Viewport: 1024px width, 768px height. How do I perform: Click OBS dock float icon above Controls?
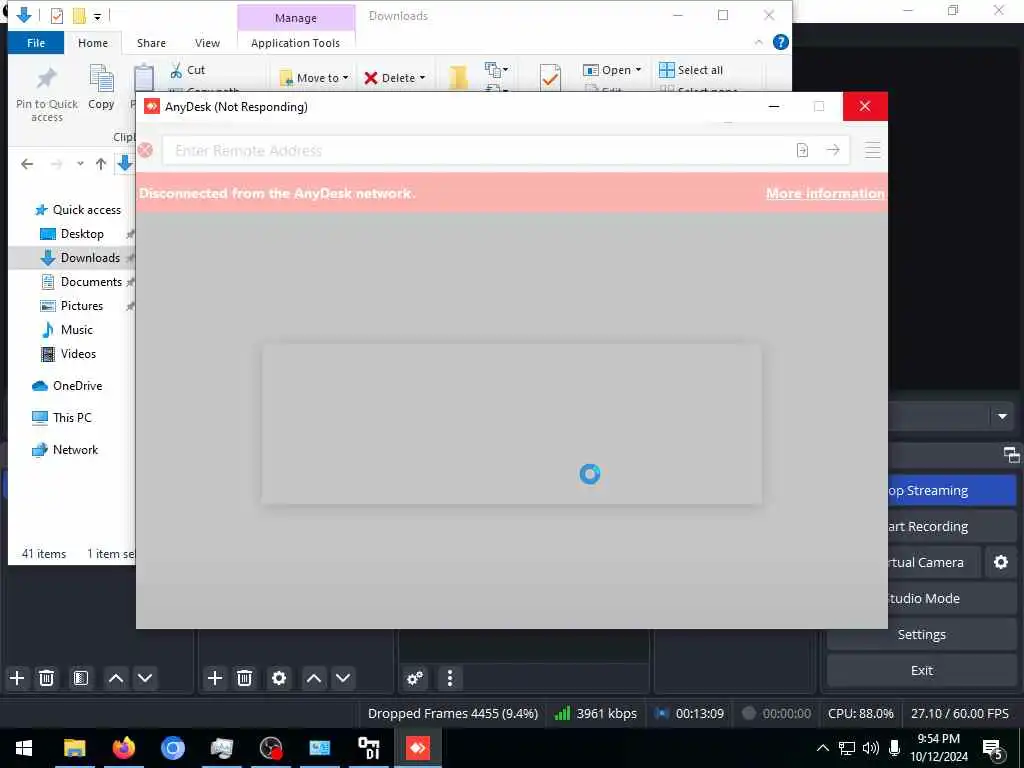[1011, 455]
